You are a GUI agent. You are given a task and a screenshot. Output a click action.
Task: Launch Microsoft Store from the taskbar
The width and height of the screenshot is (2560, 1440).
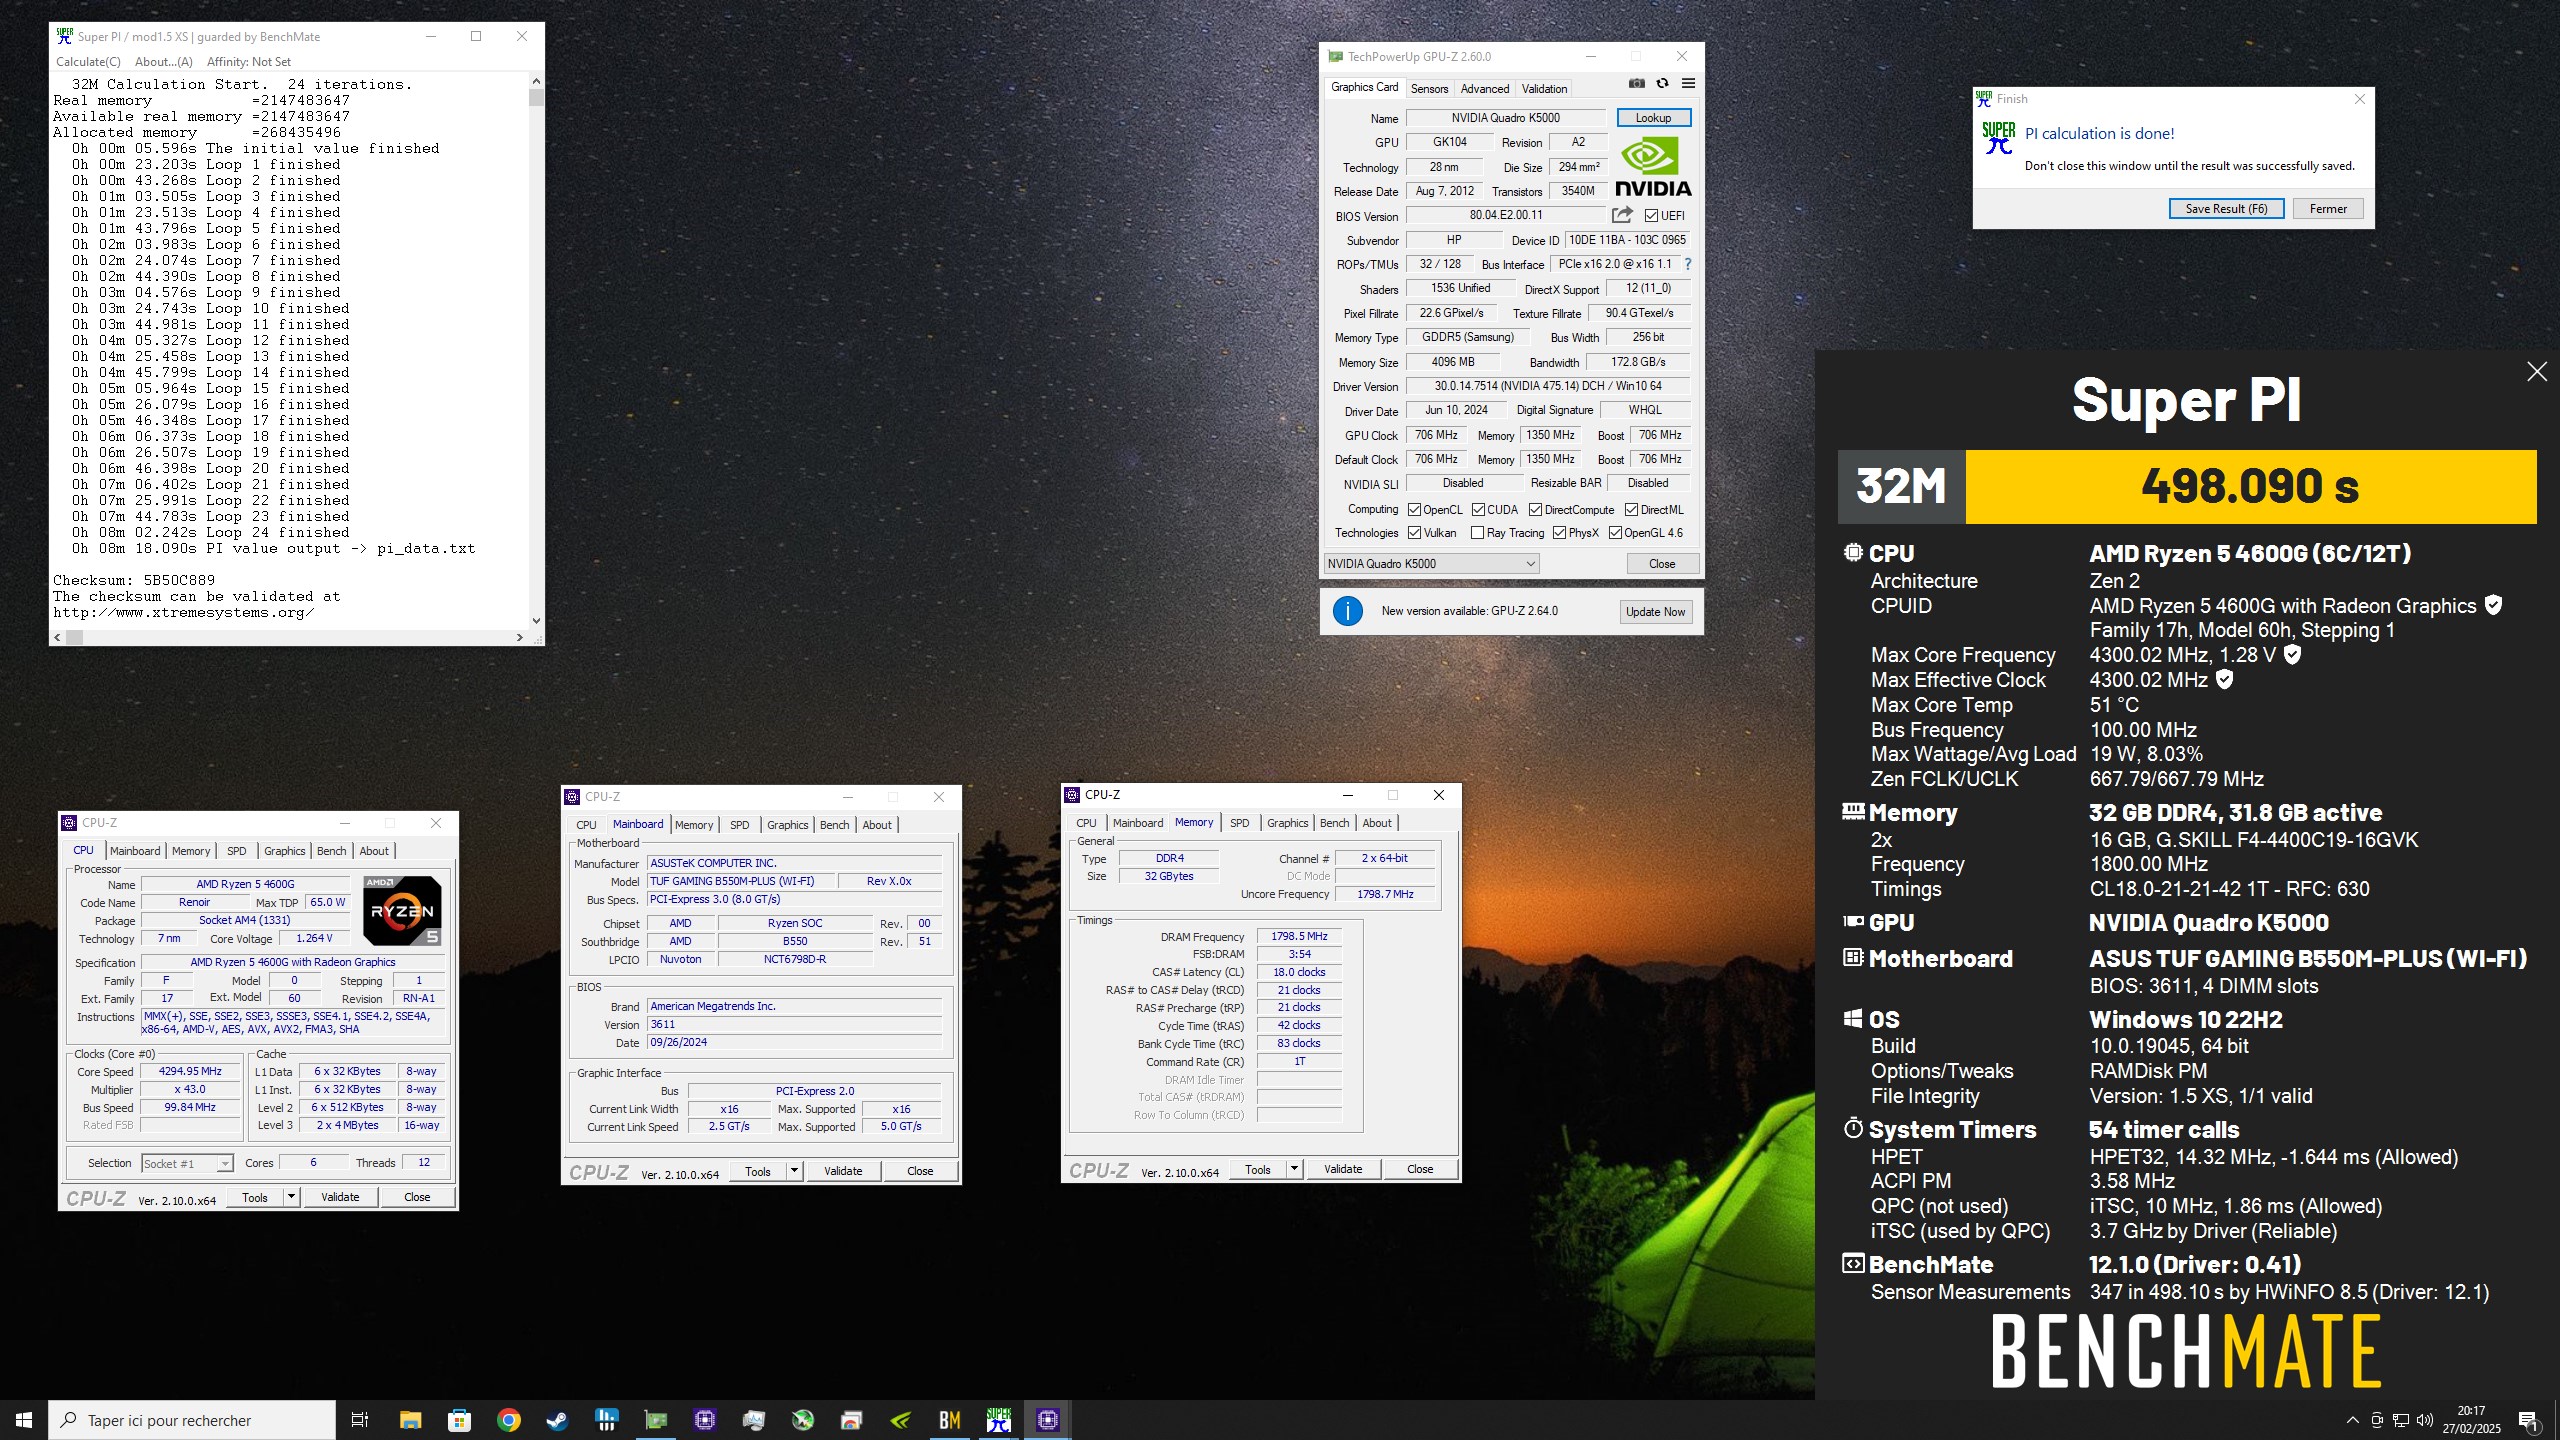click(x=459, y=1420)
